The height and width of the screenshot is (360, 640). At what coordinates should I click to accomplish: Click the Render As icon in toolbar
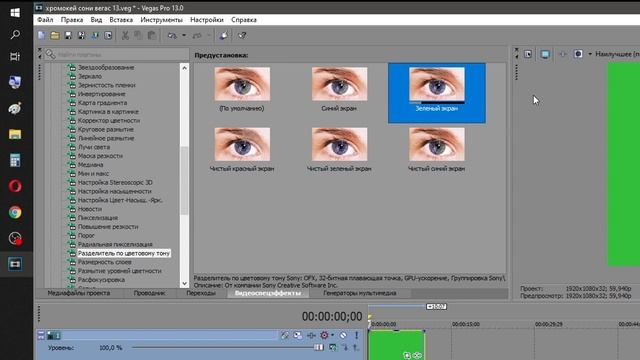pyautogui.click(x=95, y=36)
